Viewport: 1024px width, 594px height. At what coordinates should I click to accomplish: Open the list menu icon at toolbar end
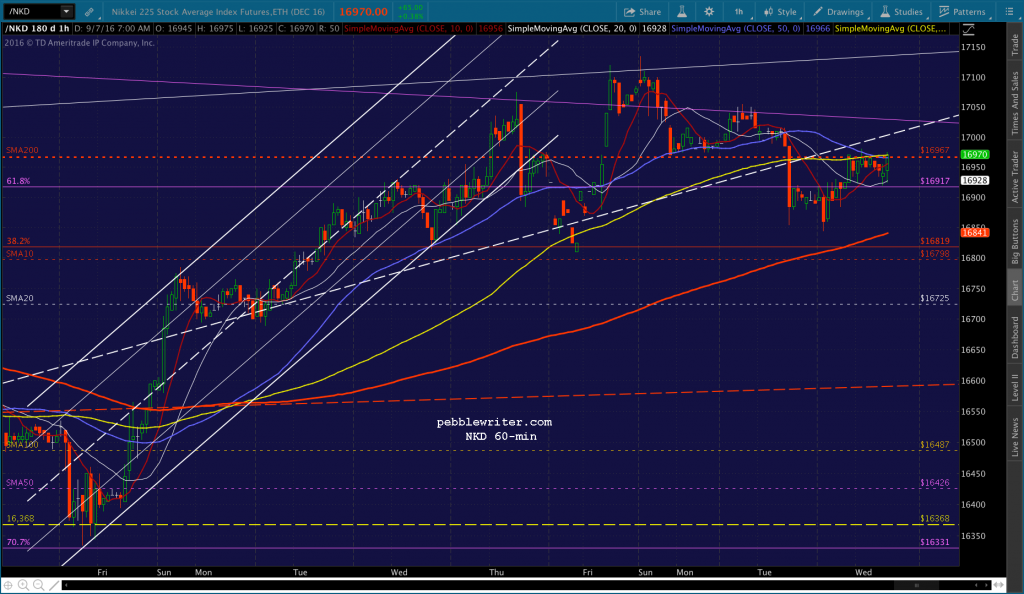click(1009, 12)
